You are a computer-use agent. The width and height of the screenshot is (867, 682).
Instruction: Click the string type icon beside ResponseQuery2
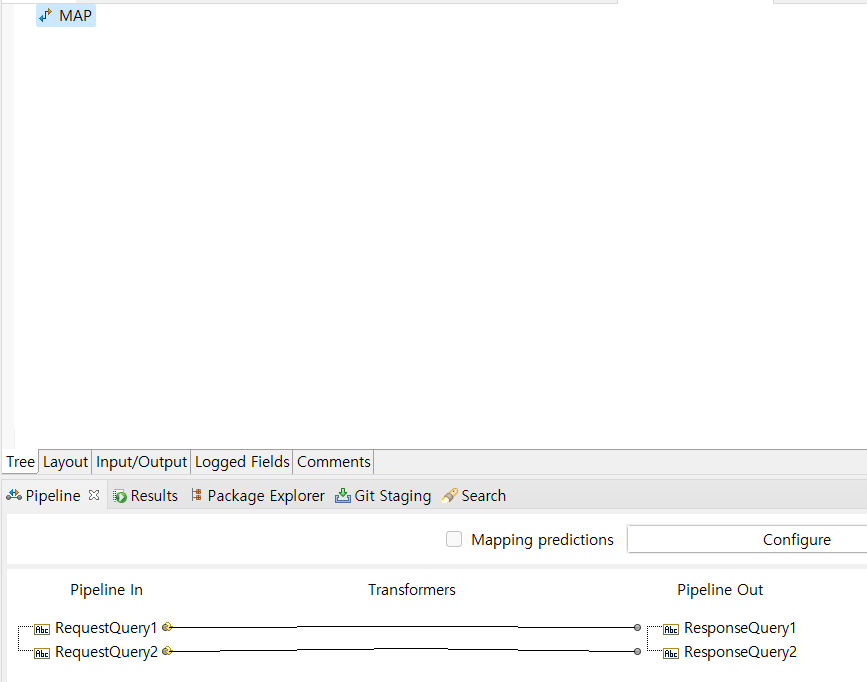pyautogui.click(x=671, y=653)
